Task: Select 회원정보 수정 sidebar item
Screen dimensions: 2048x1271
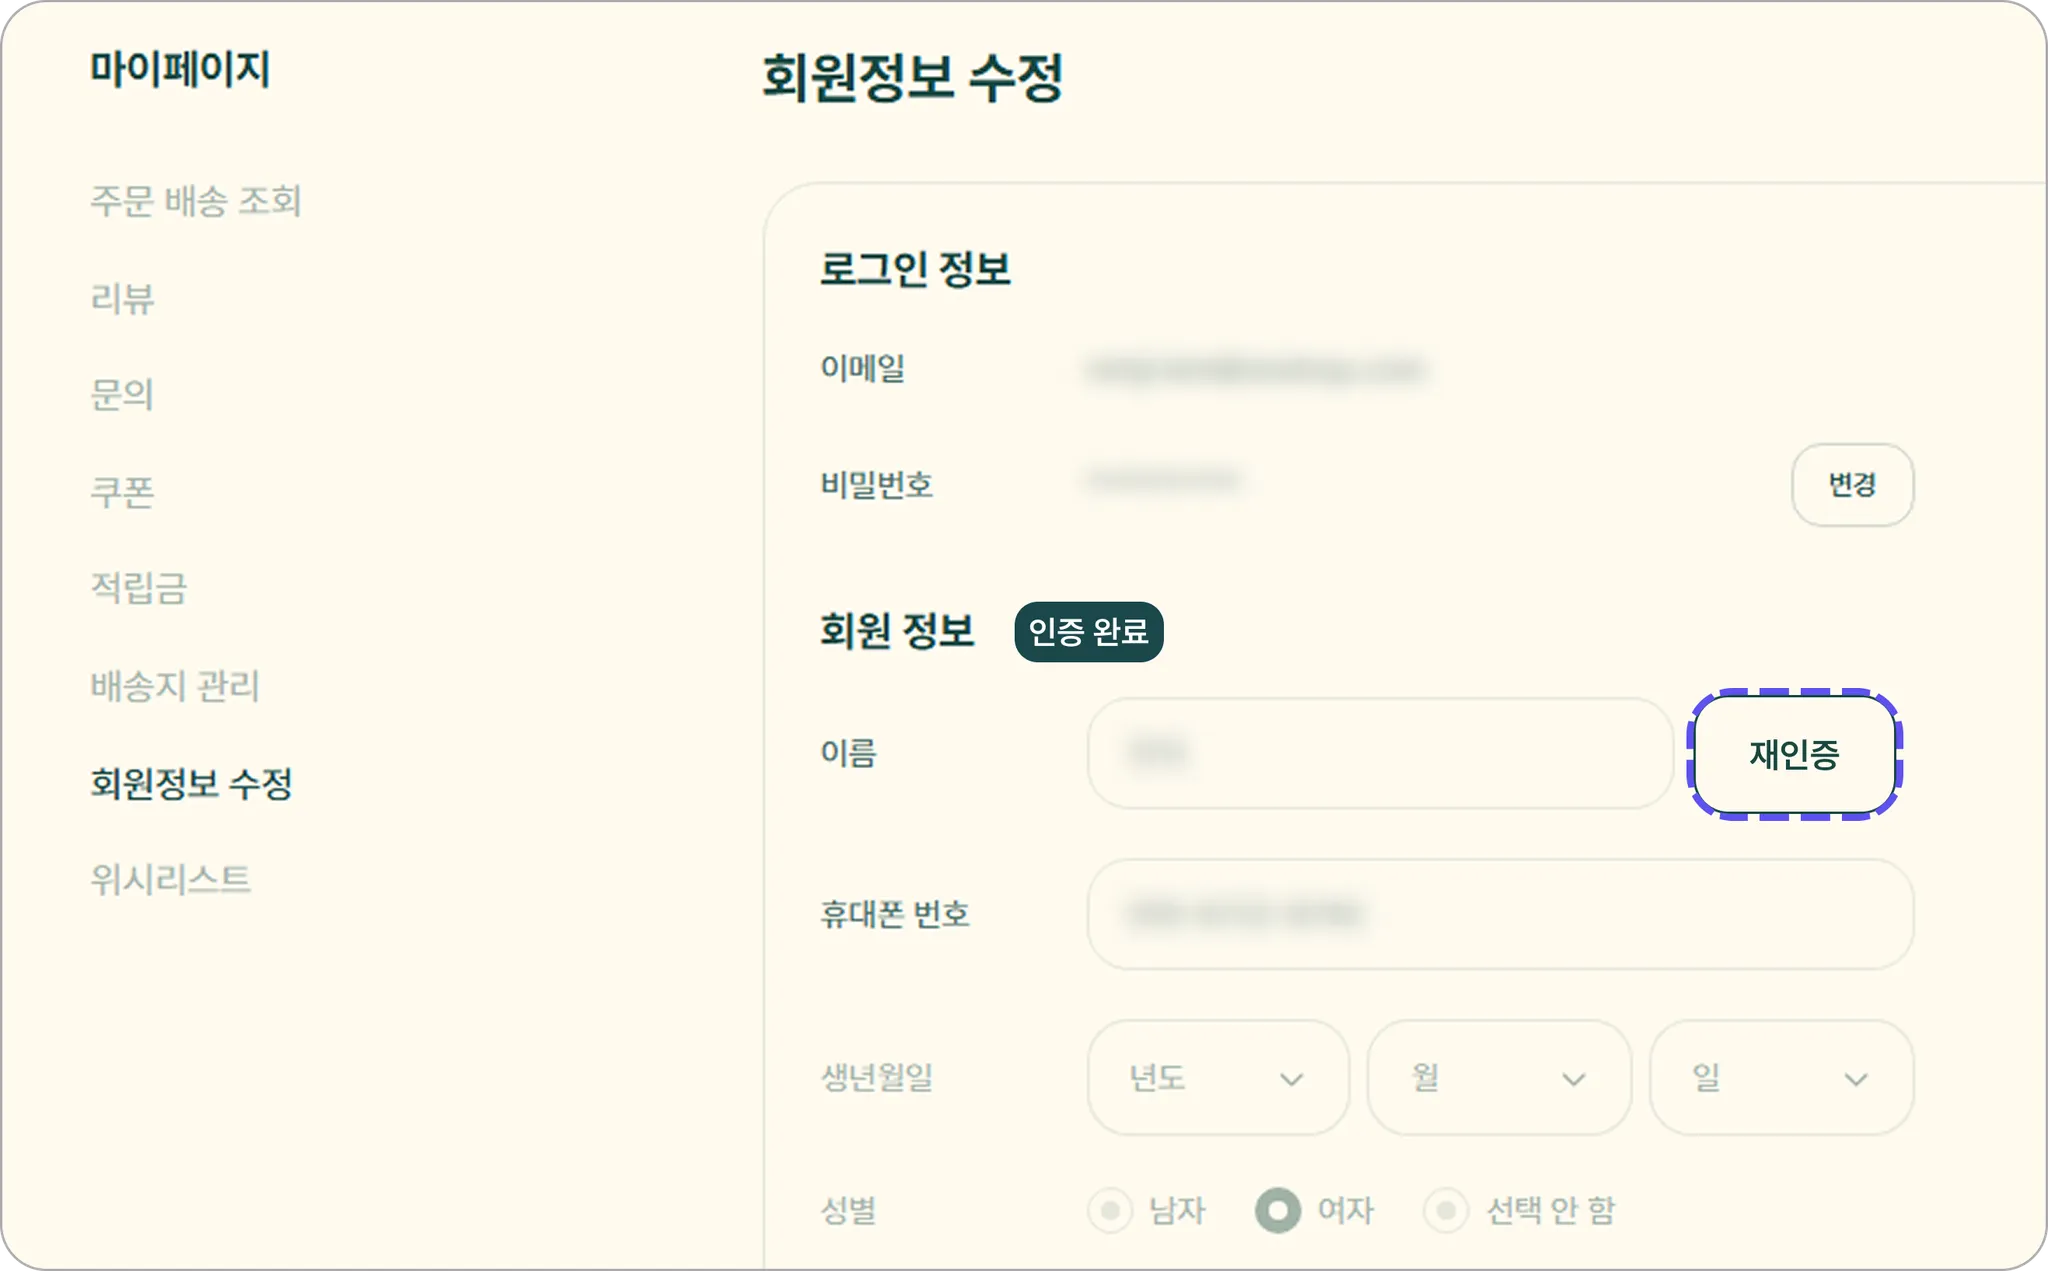Action: point(191,783)
